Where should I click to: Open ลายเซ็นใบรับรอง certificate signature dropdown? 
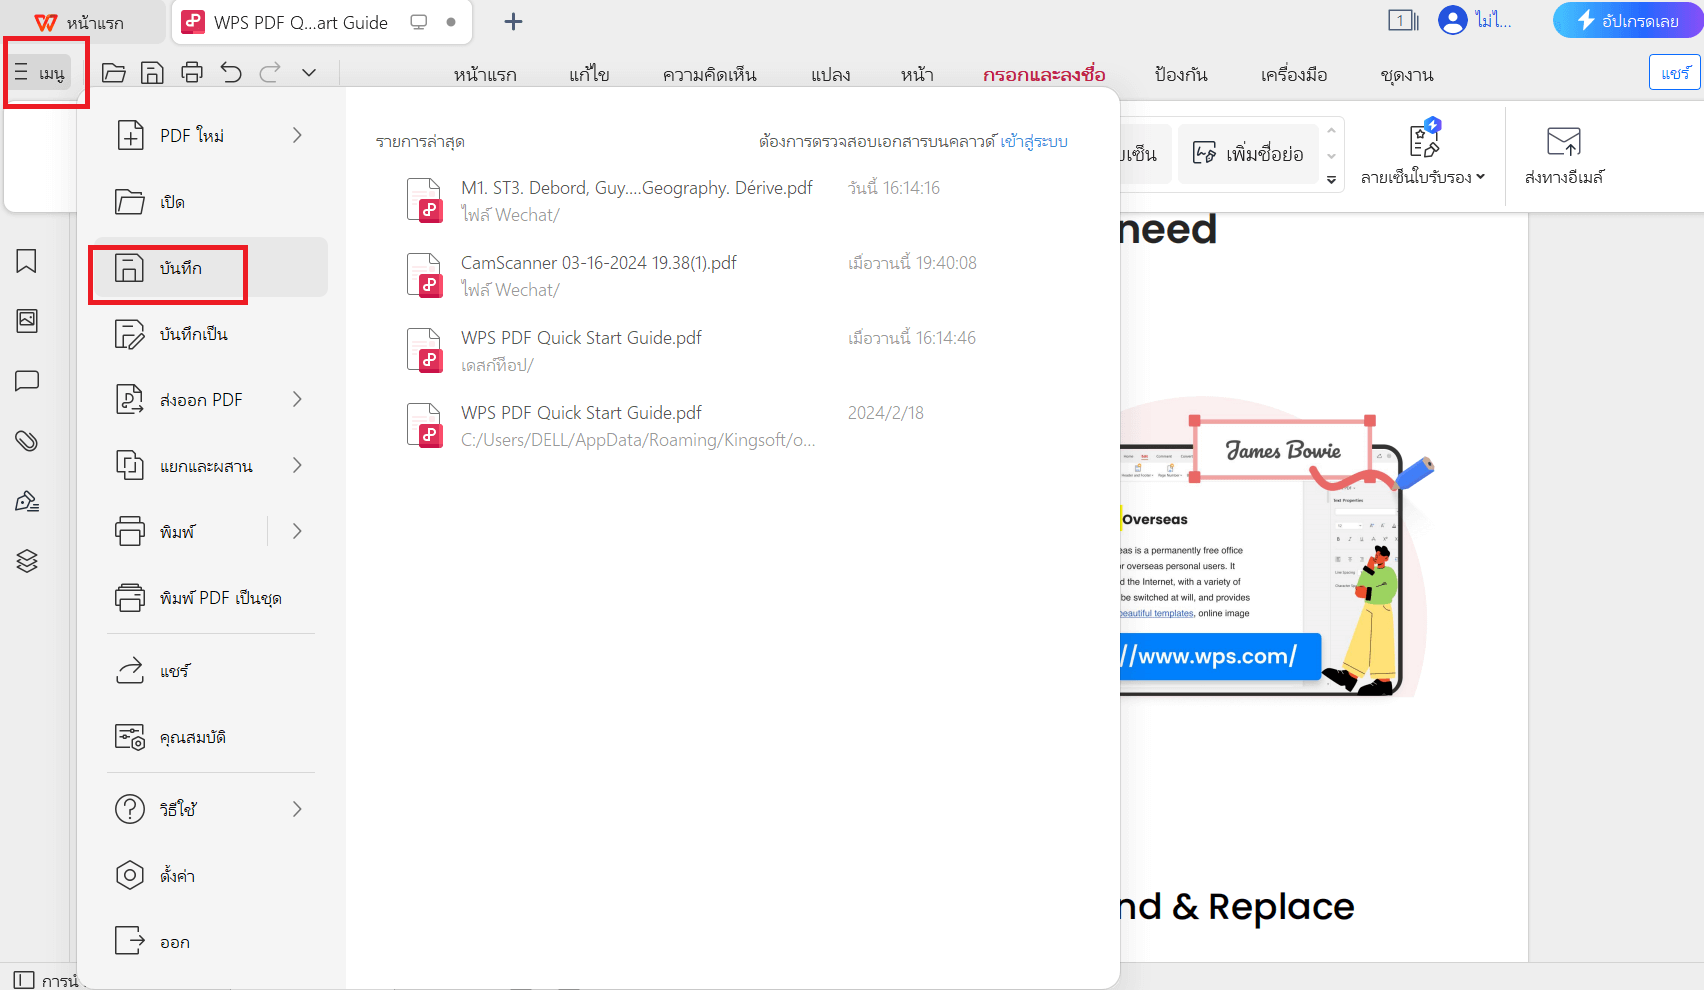point(1423,155)
